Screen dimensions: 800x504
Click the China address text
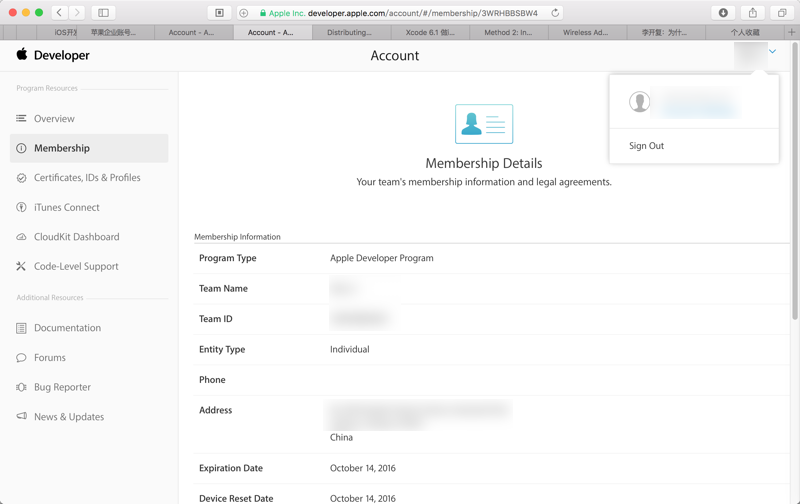coord(341,438)
